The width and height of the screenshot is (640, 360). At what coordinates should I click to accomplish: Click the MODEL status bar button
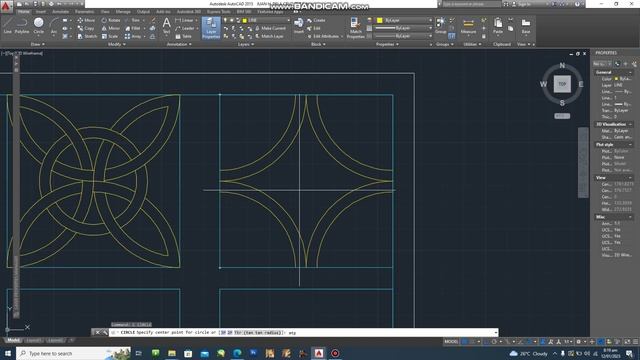click(451, 342)
